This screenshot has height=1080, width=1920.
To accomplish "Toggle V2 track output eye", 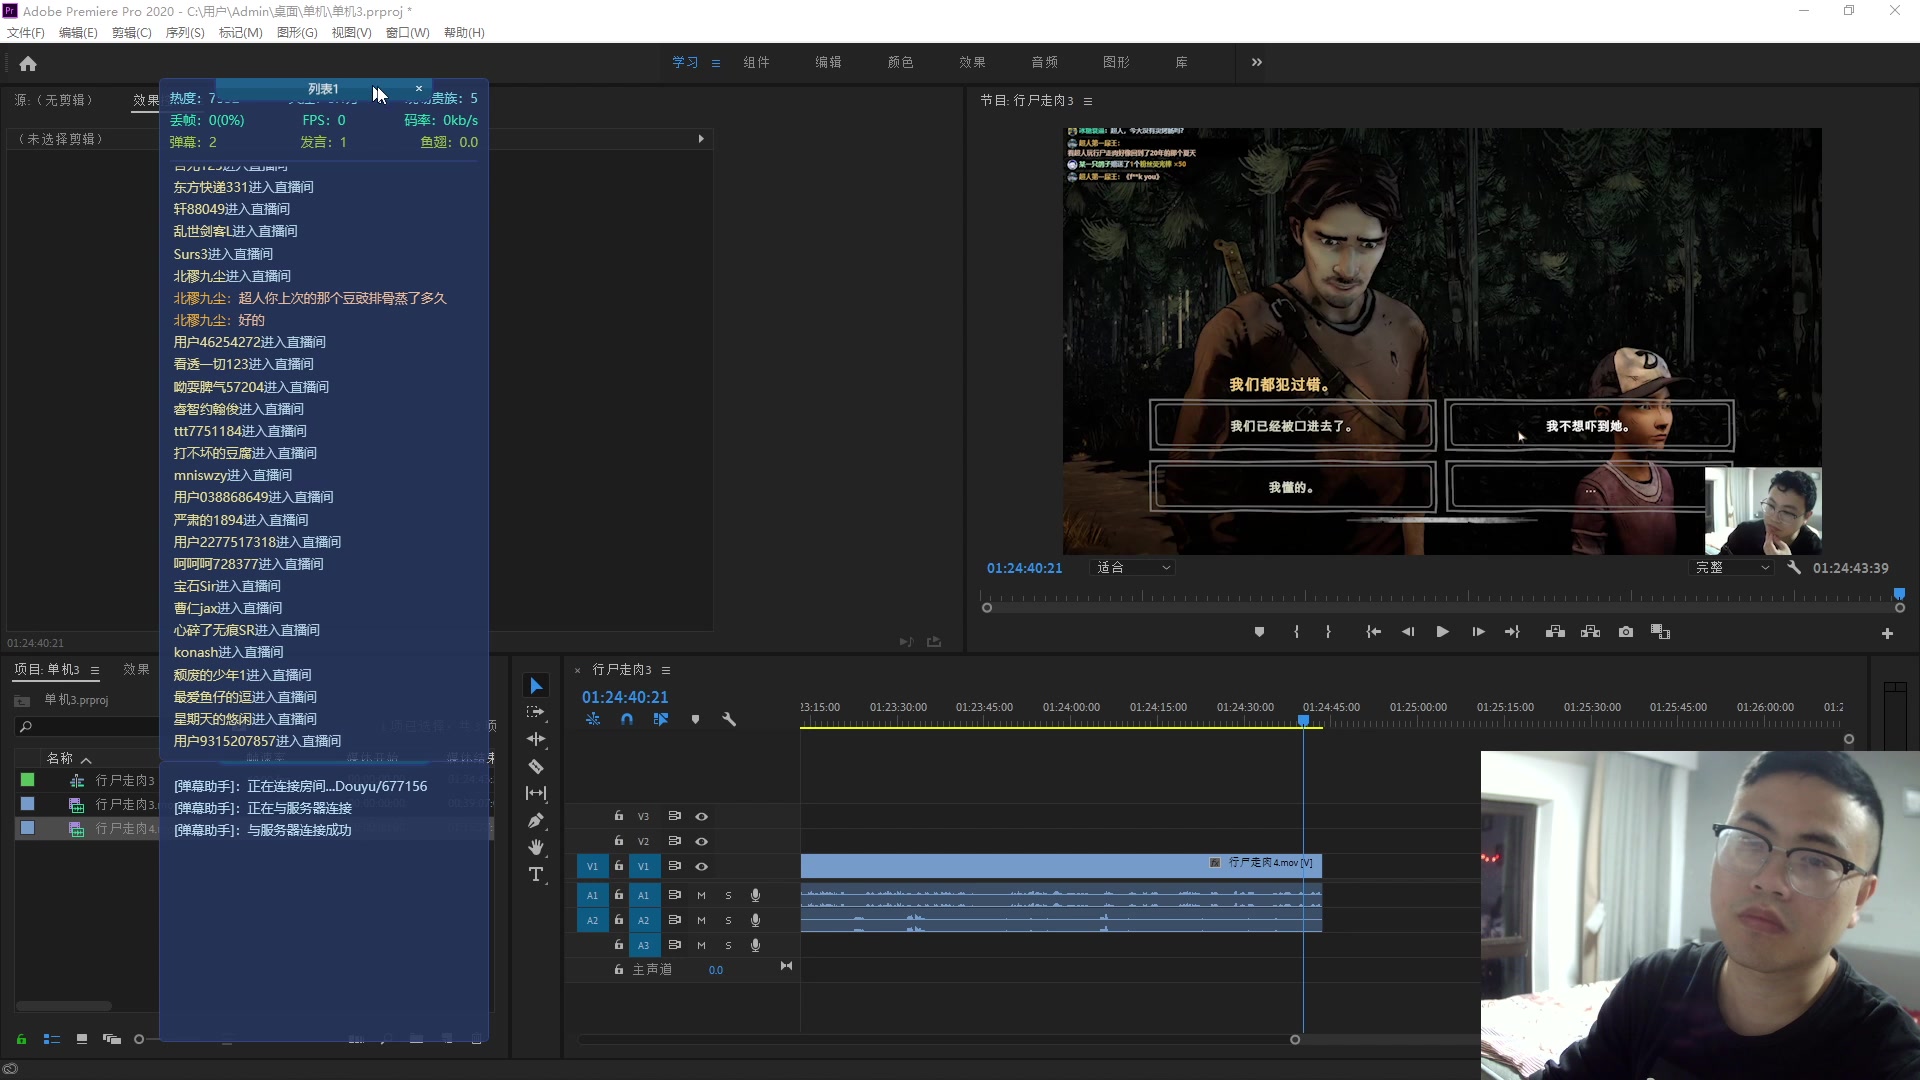I will (701, 841).
